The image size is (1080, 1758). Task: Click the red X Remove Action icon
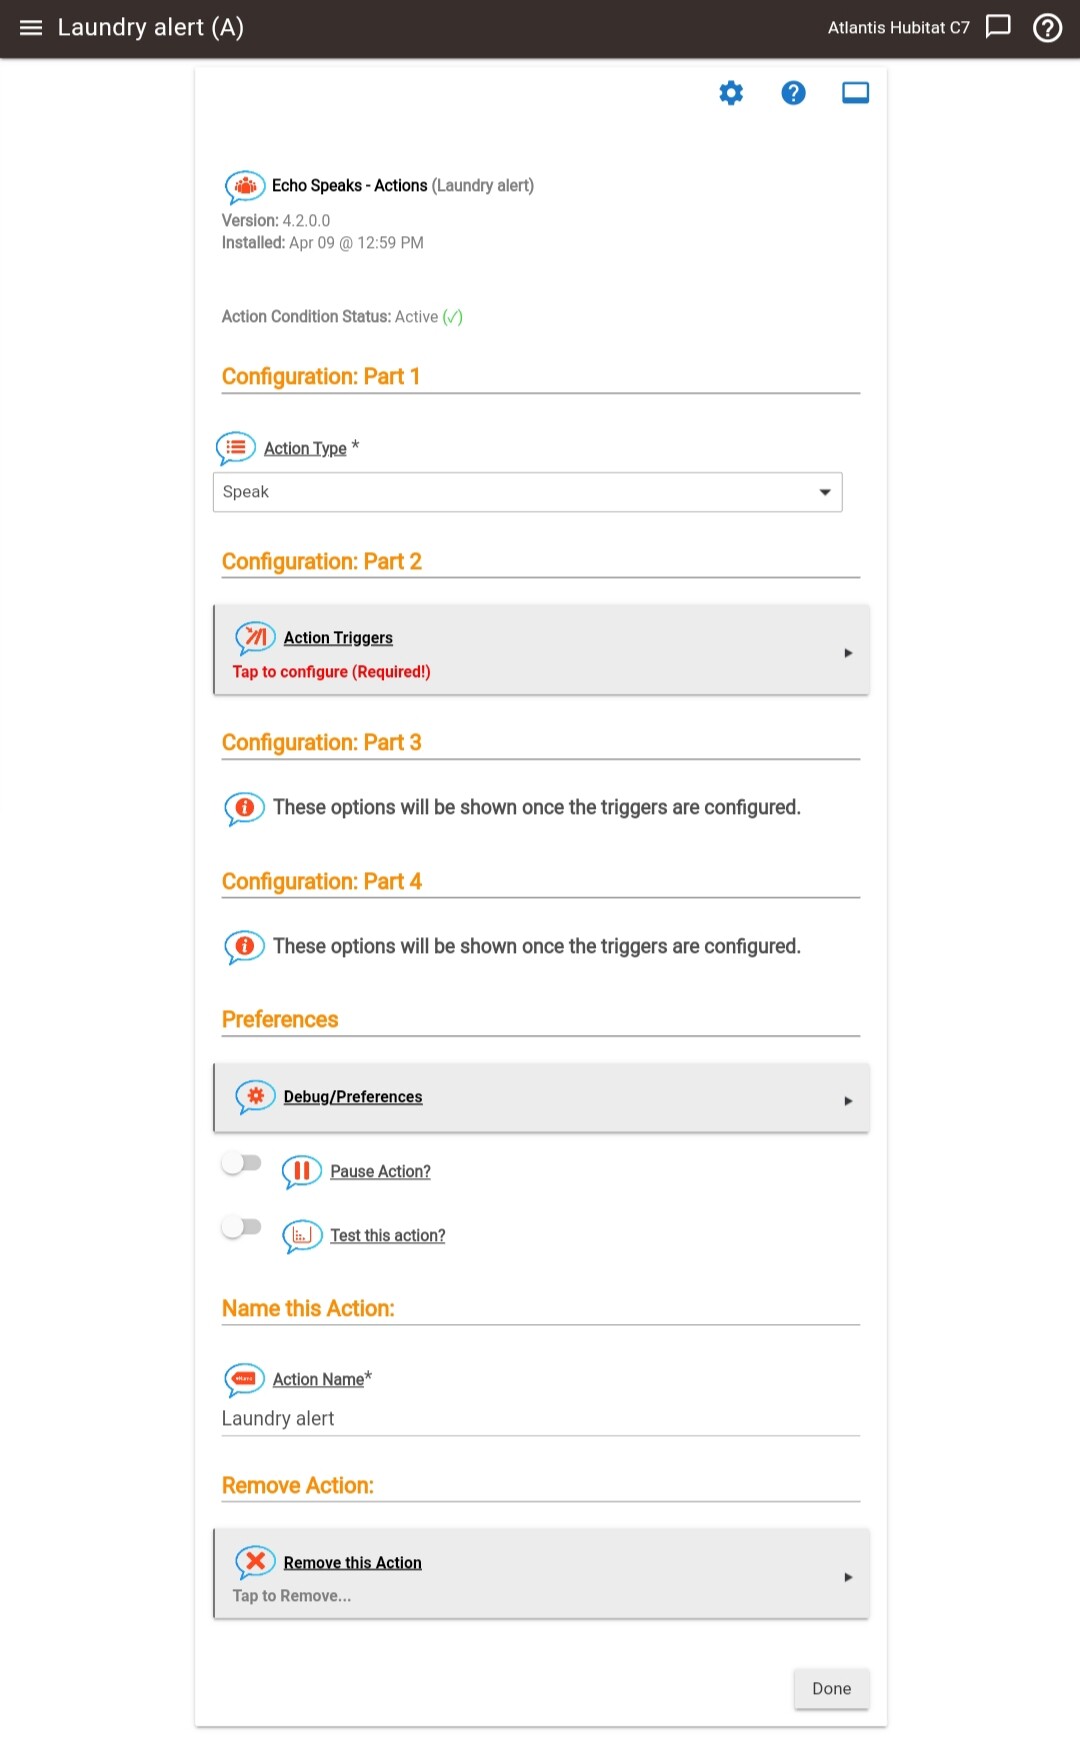pos(255,1562)
